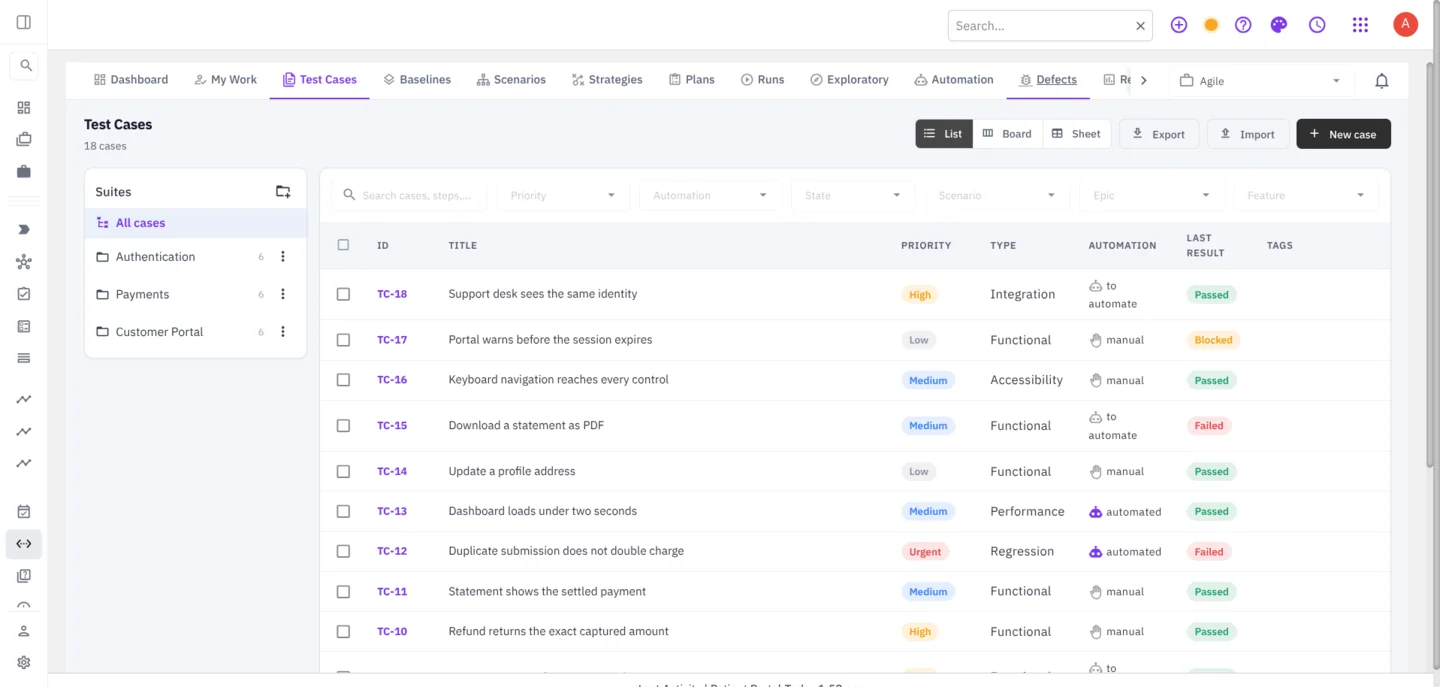Switch to the Runs tab
Viewport: 1440px width, 687px height.
(762, 80)
